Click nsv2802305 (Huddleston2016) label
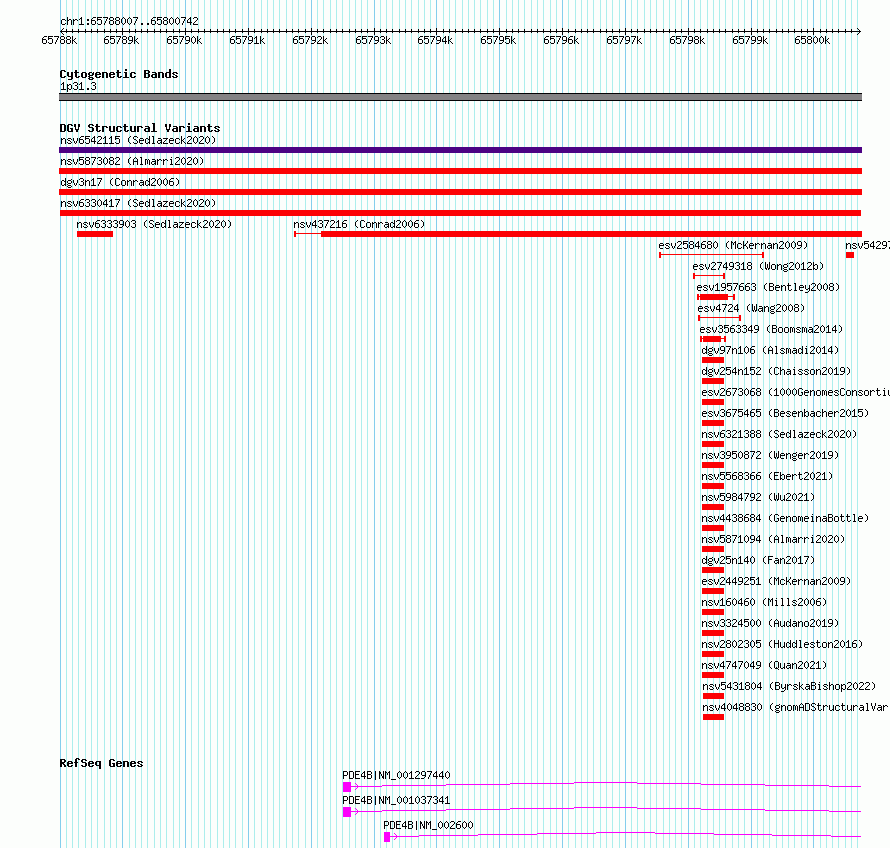The image size is (890, 848). coord(782,644)
